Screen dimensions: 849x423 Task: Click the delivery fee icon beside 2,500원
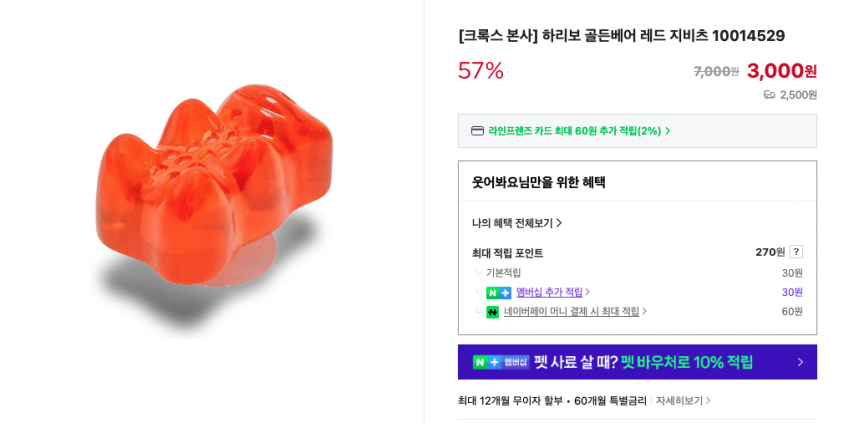pyautogui.click(x=769, y=95)
